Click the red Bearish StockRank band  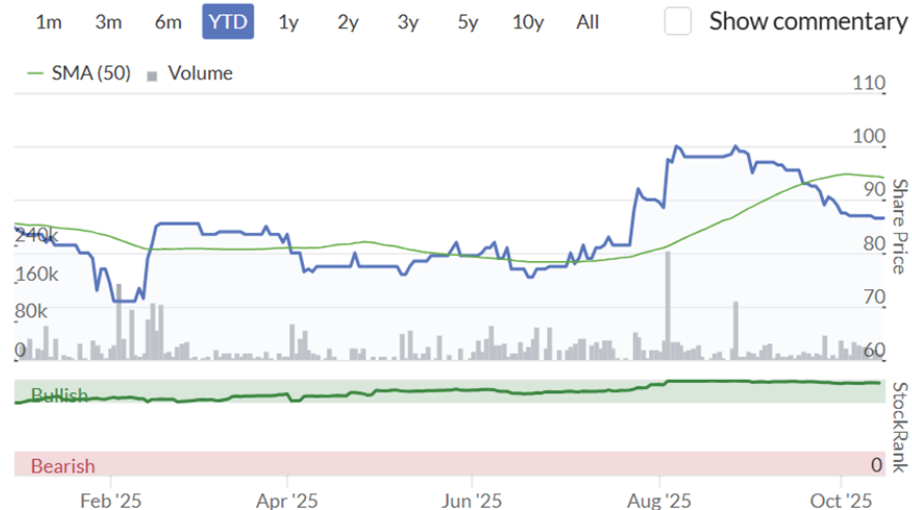coord(450,465)
